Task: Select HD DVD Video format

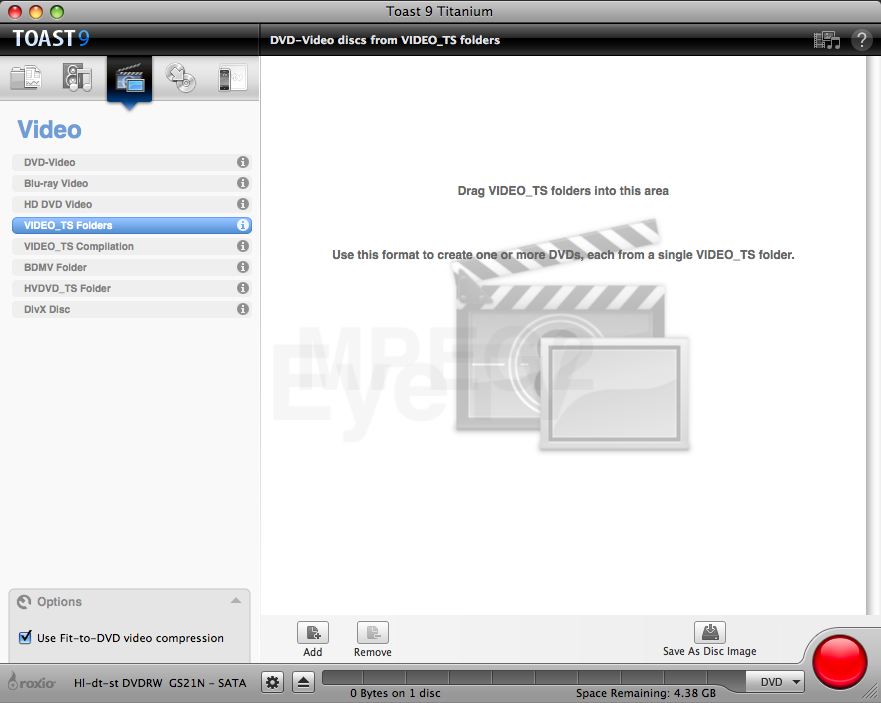Action: (x=131, y=205)
